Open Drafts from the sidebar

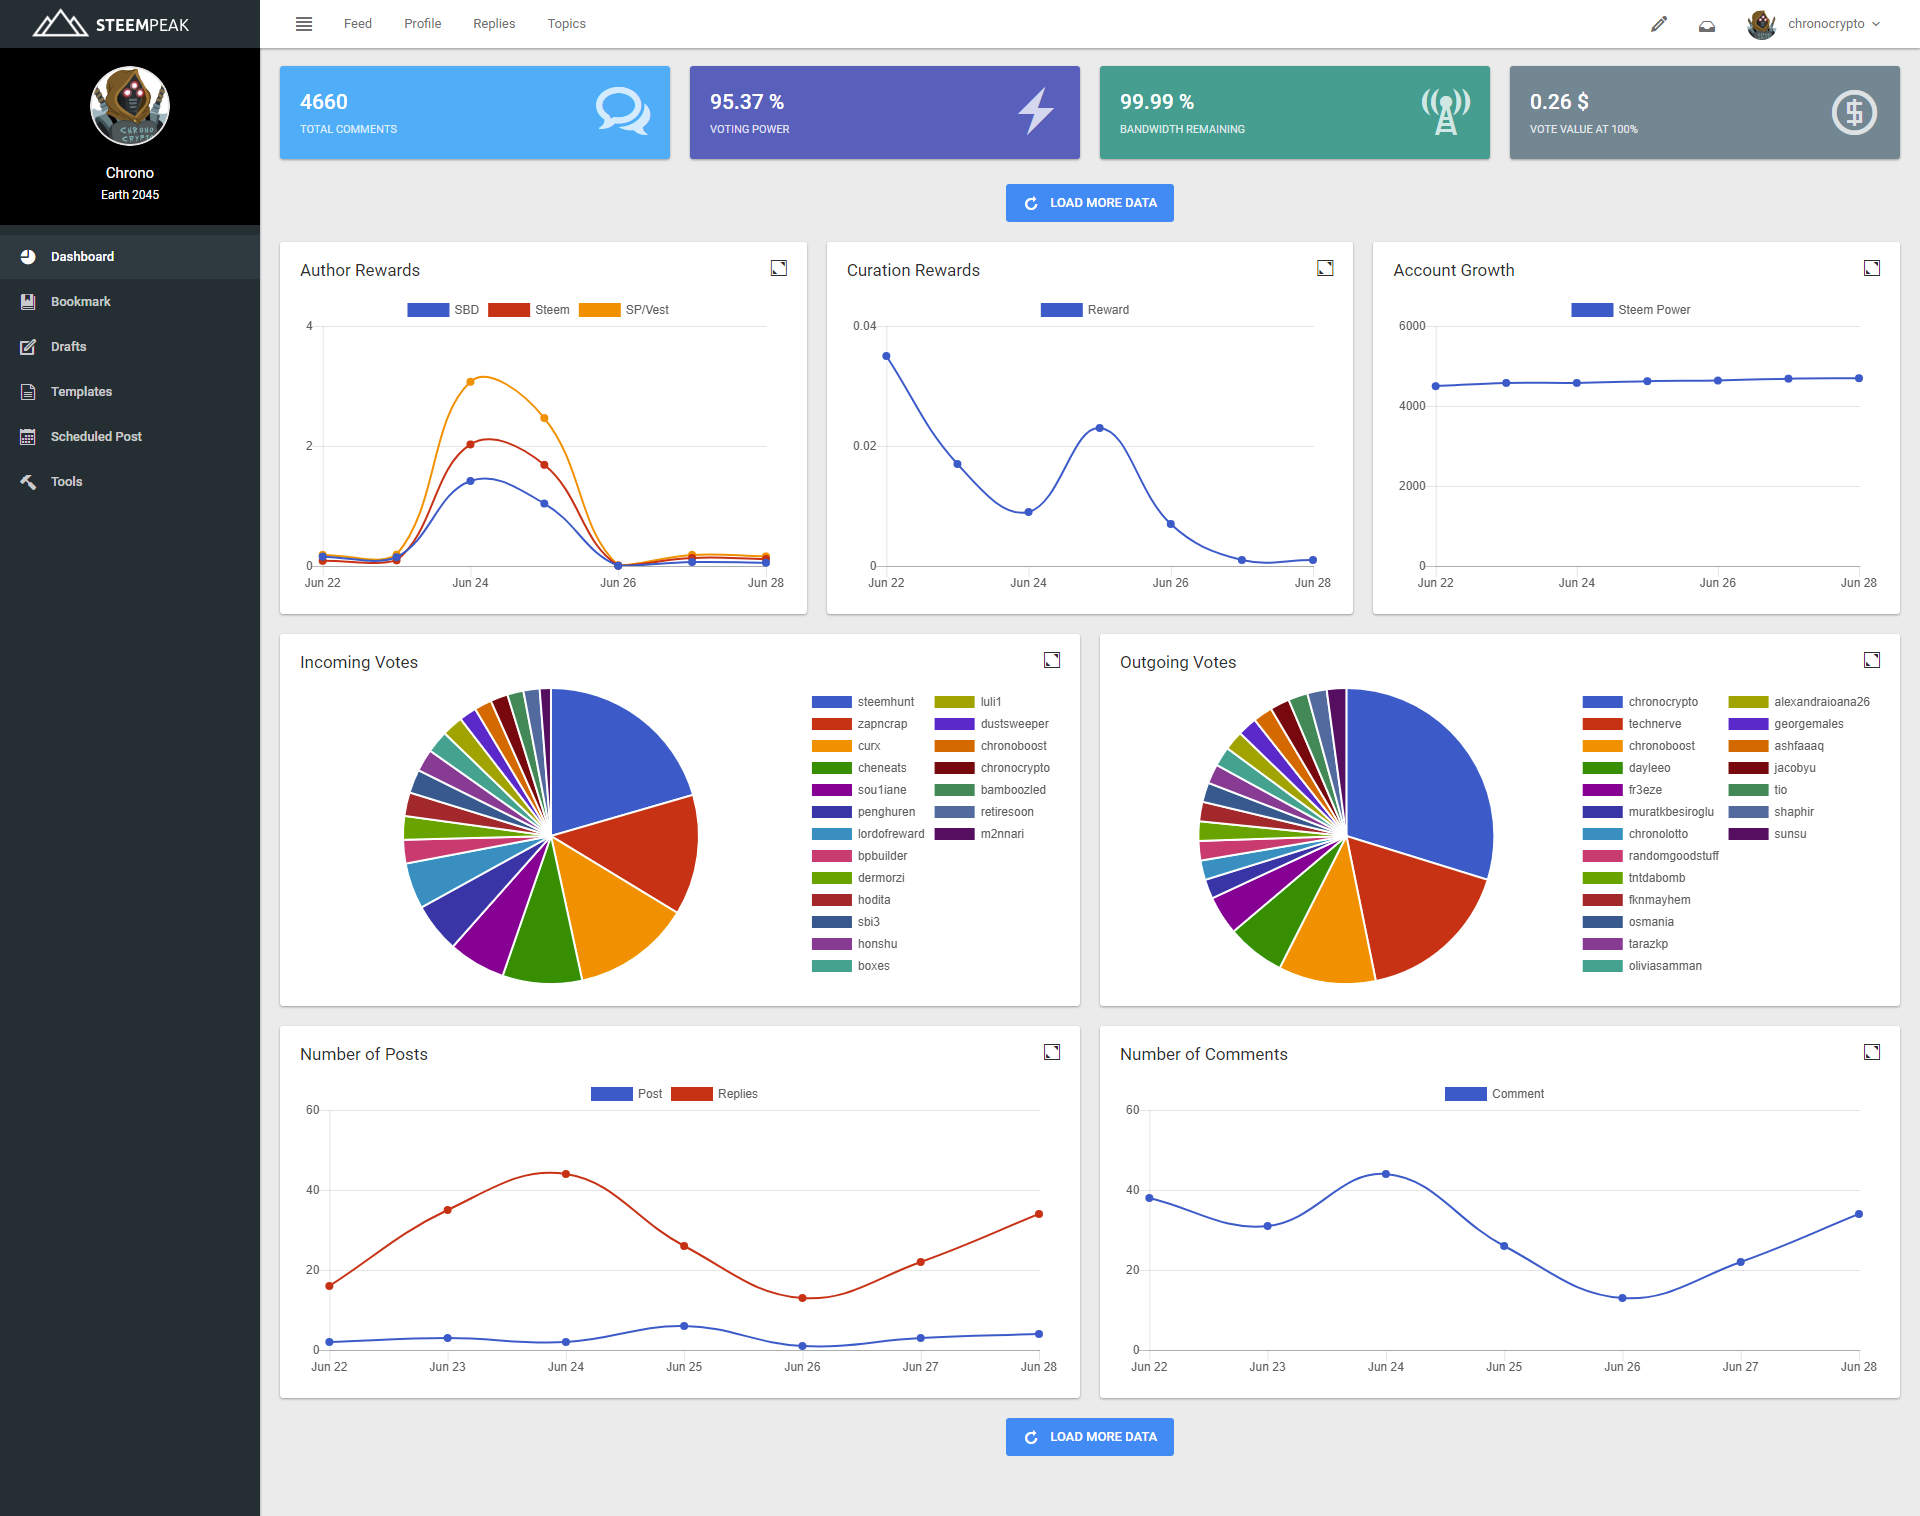click(68, 346)
